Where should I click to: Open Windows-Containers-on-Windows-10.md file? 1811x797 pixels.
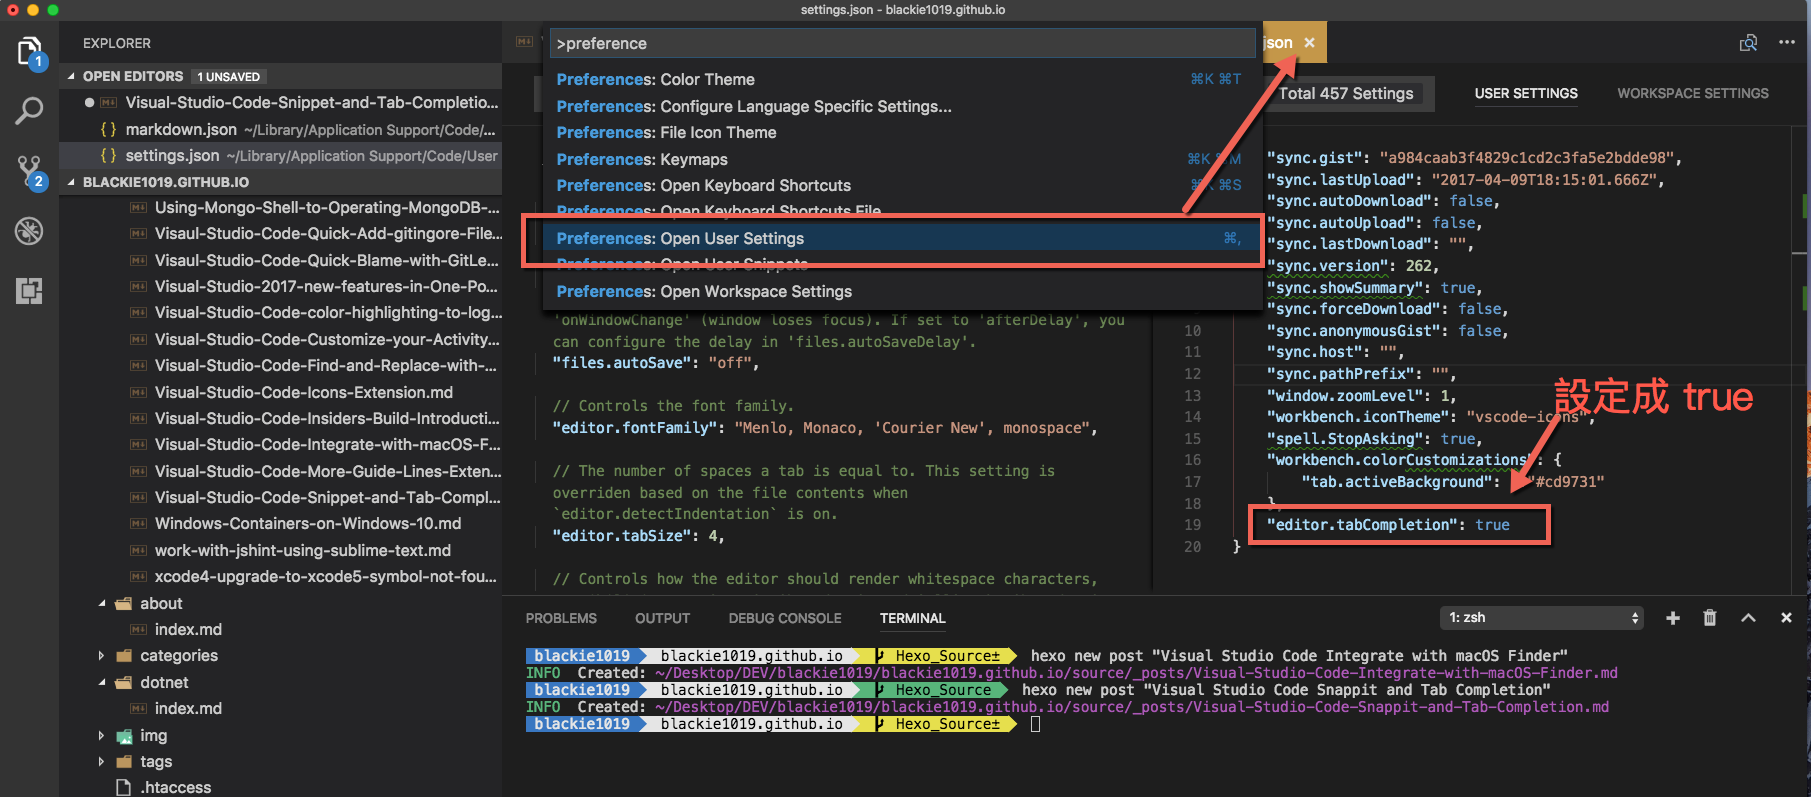click(307, 524)
